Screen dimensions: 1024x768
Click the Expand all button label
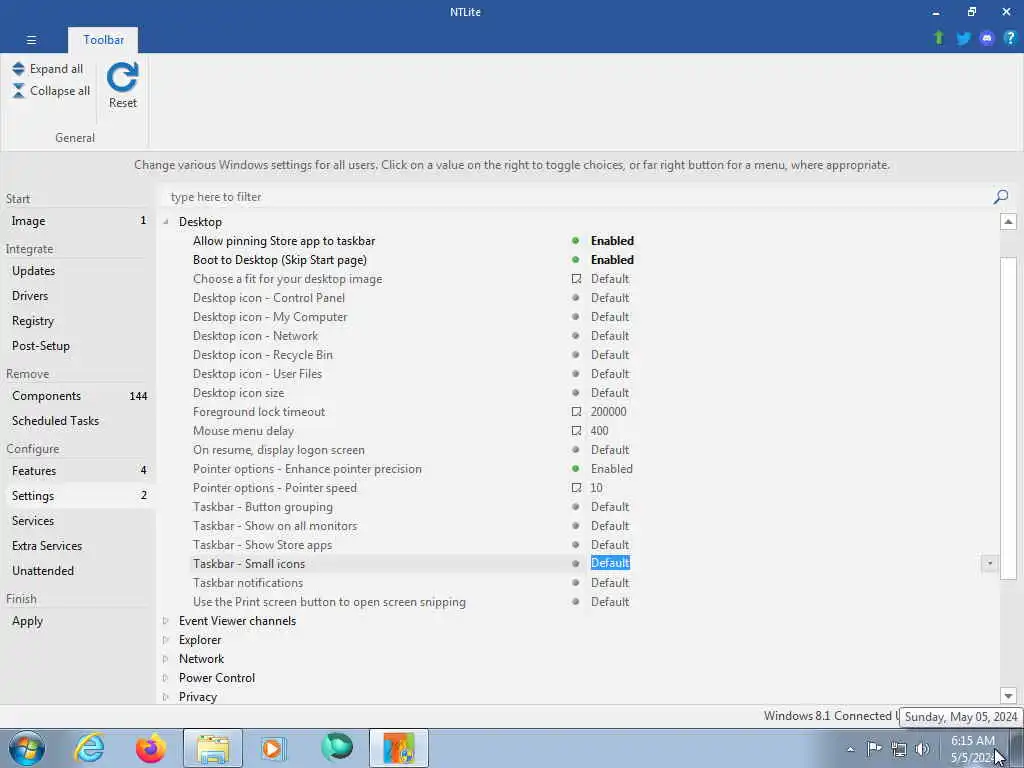click(56, 69)
